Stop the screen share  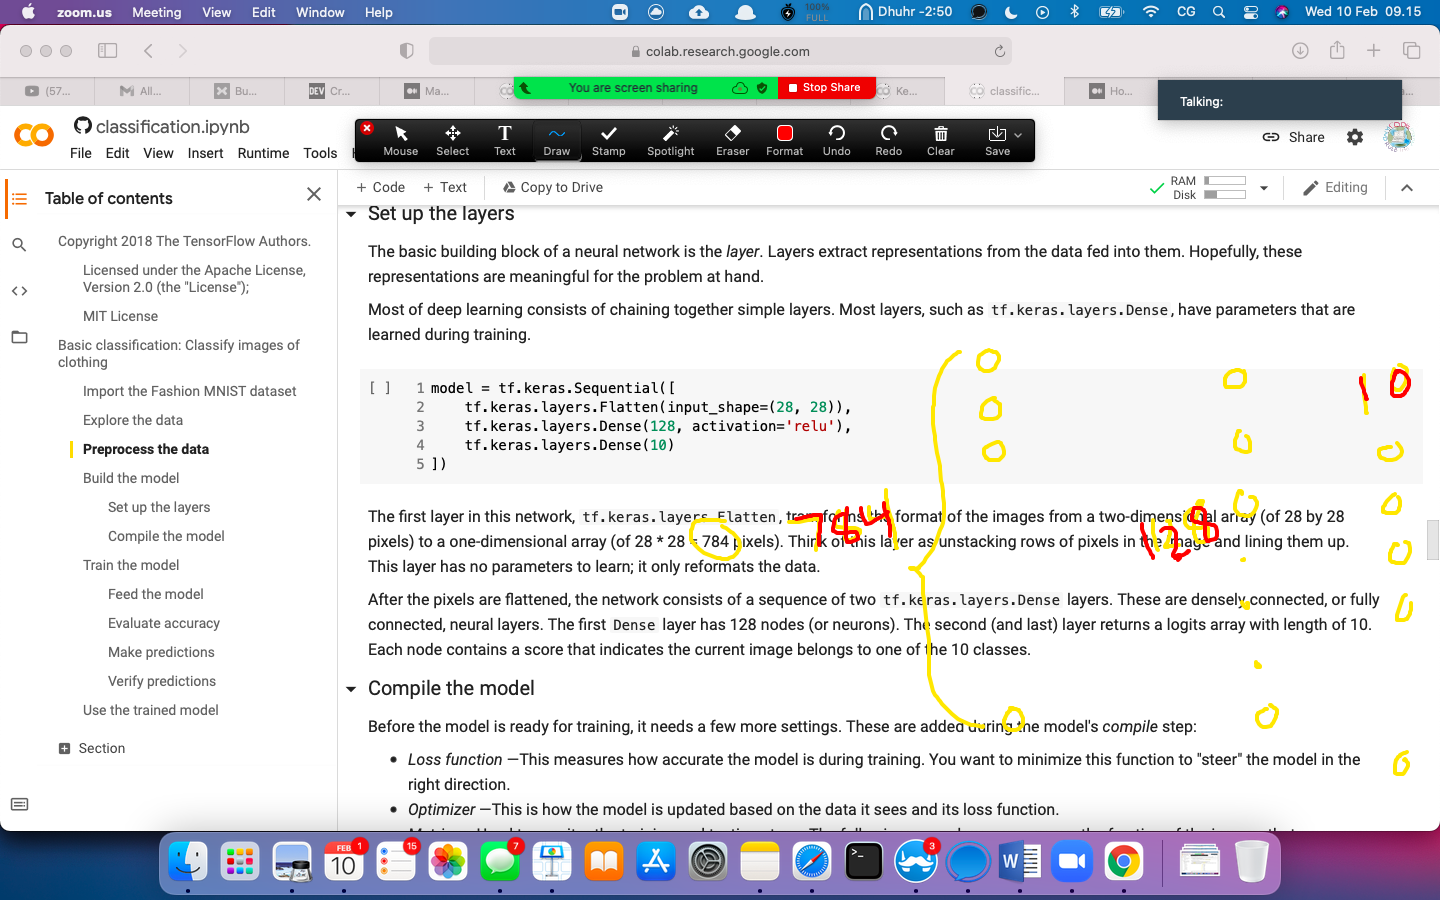pyautogui.click(x=826, y=88)
